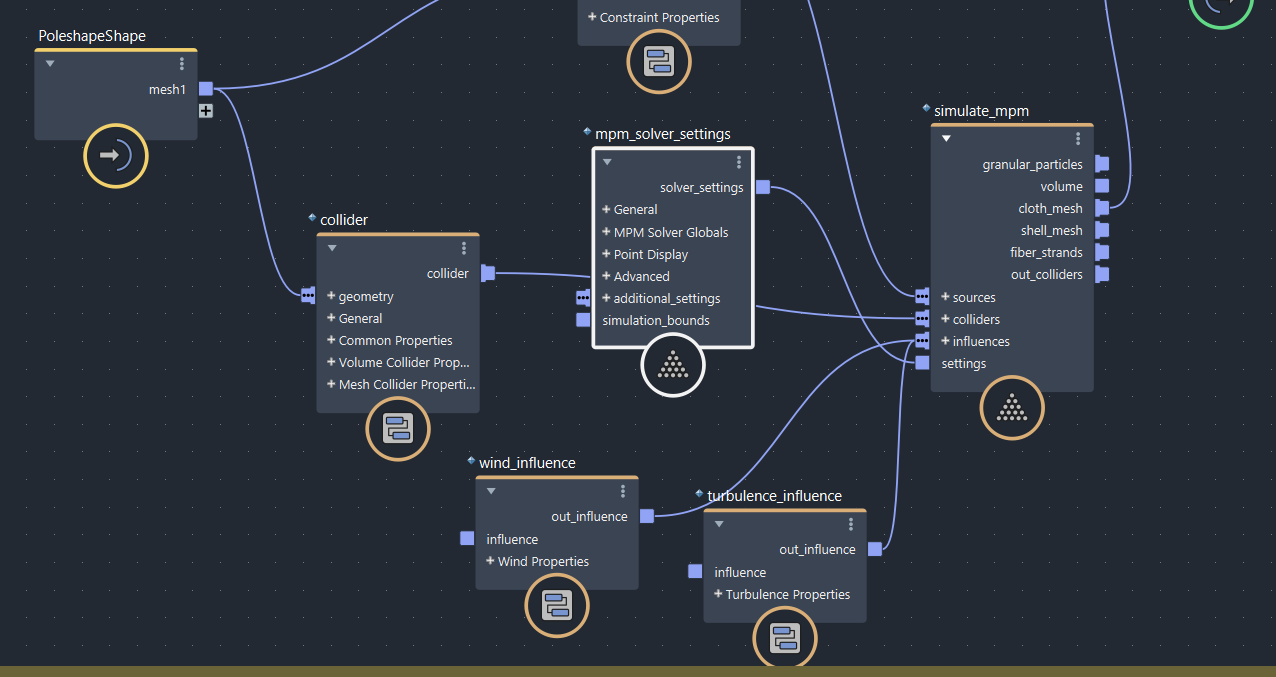
Task: Click the collider node's compound icon
Action: 398,429
